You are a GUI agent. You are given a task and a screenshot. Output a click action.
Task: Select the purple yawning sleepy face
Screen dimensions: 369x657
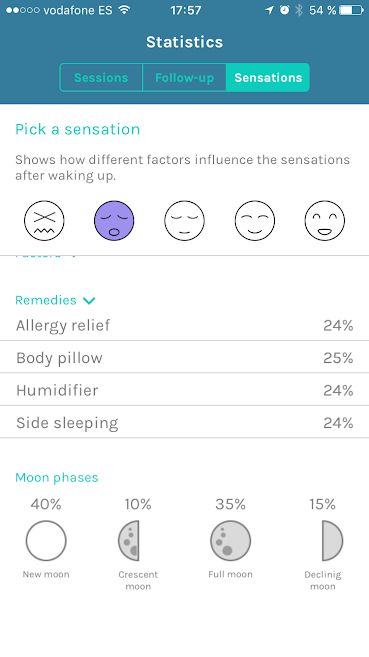click(114, 220)
